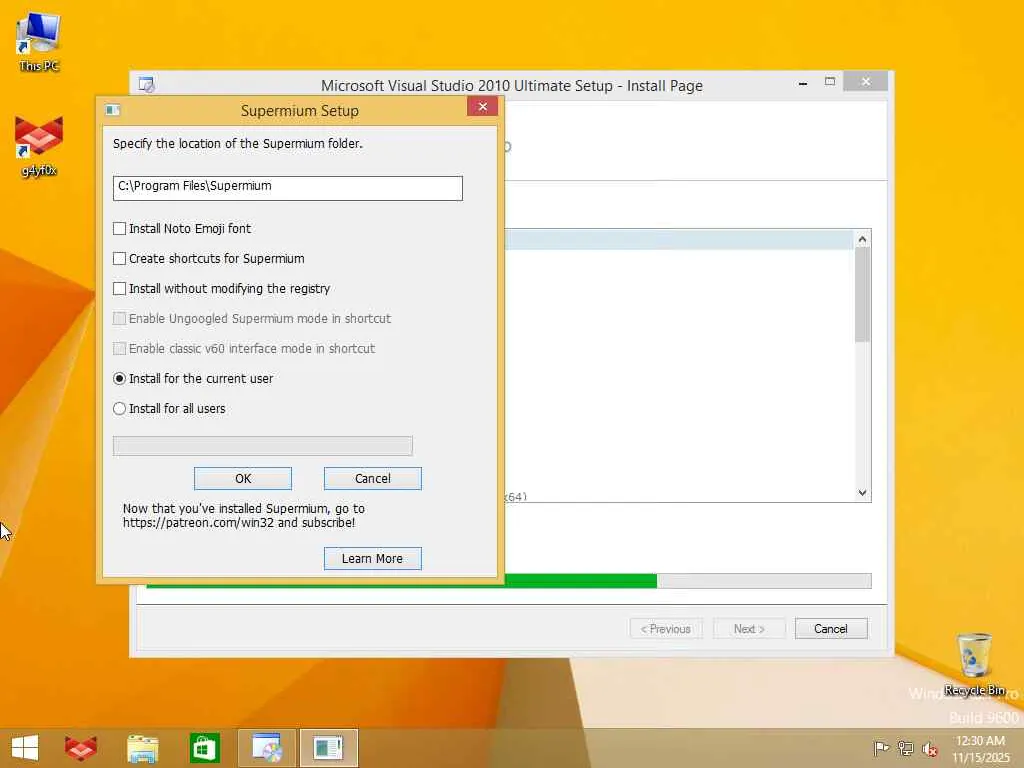Open This PC desktop shortcut
This screenshot has height=768, width=1024.
[39, 42]
